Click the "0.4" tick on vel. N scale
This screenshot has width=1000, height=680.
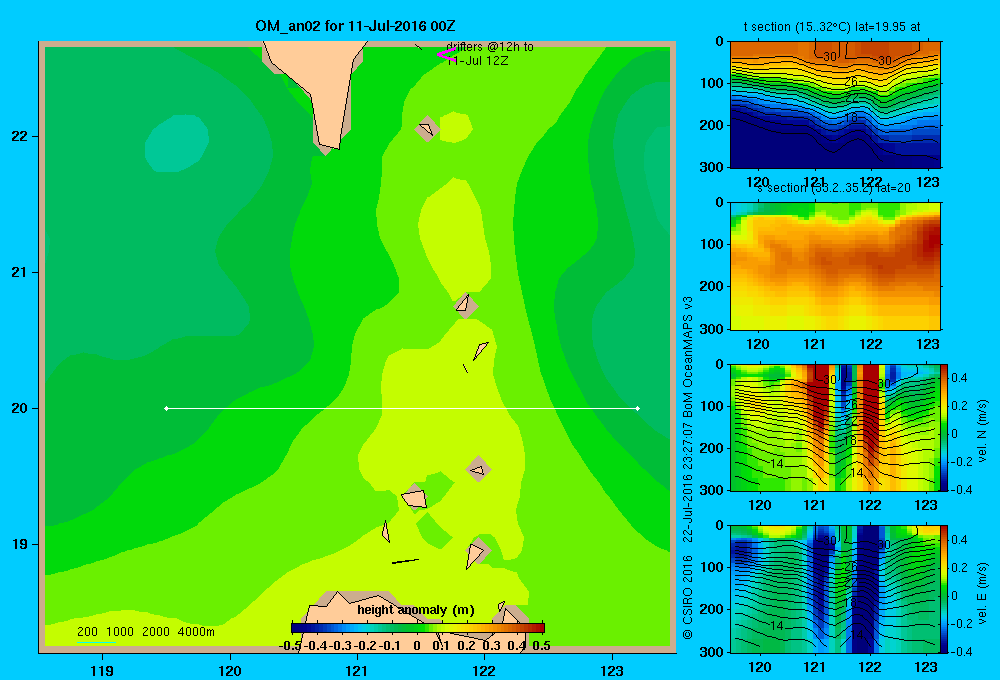coord(959,378)
